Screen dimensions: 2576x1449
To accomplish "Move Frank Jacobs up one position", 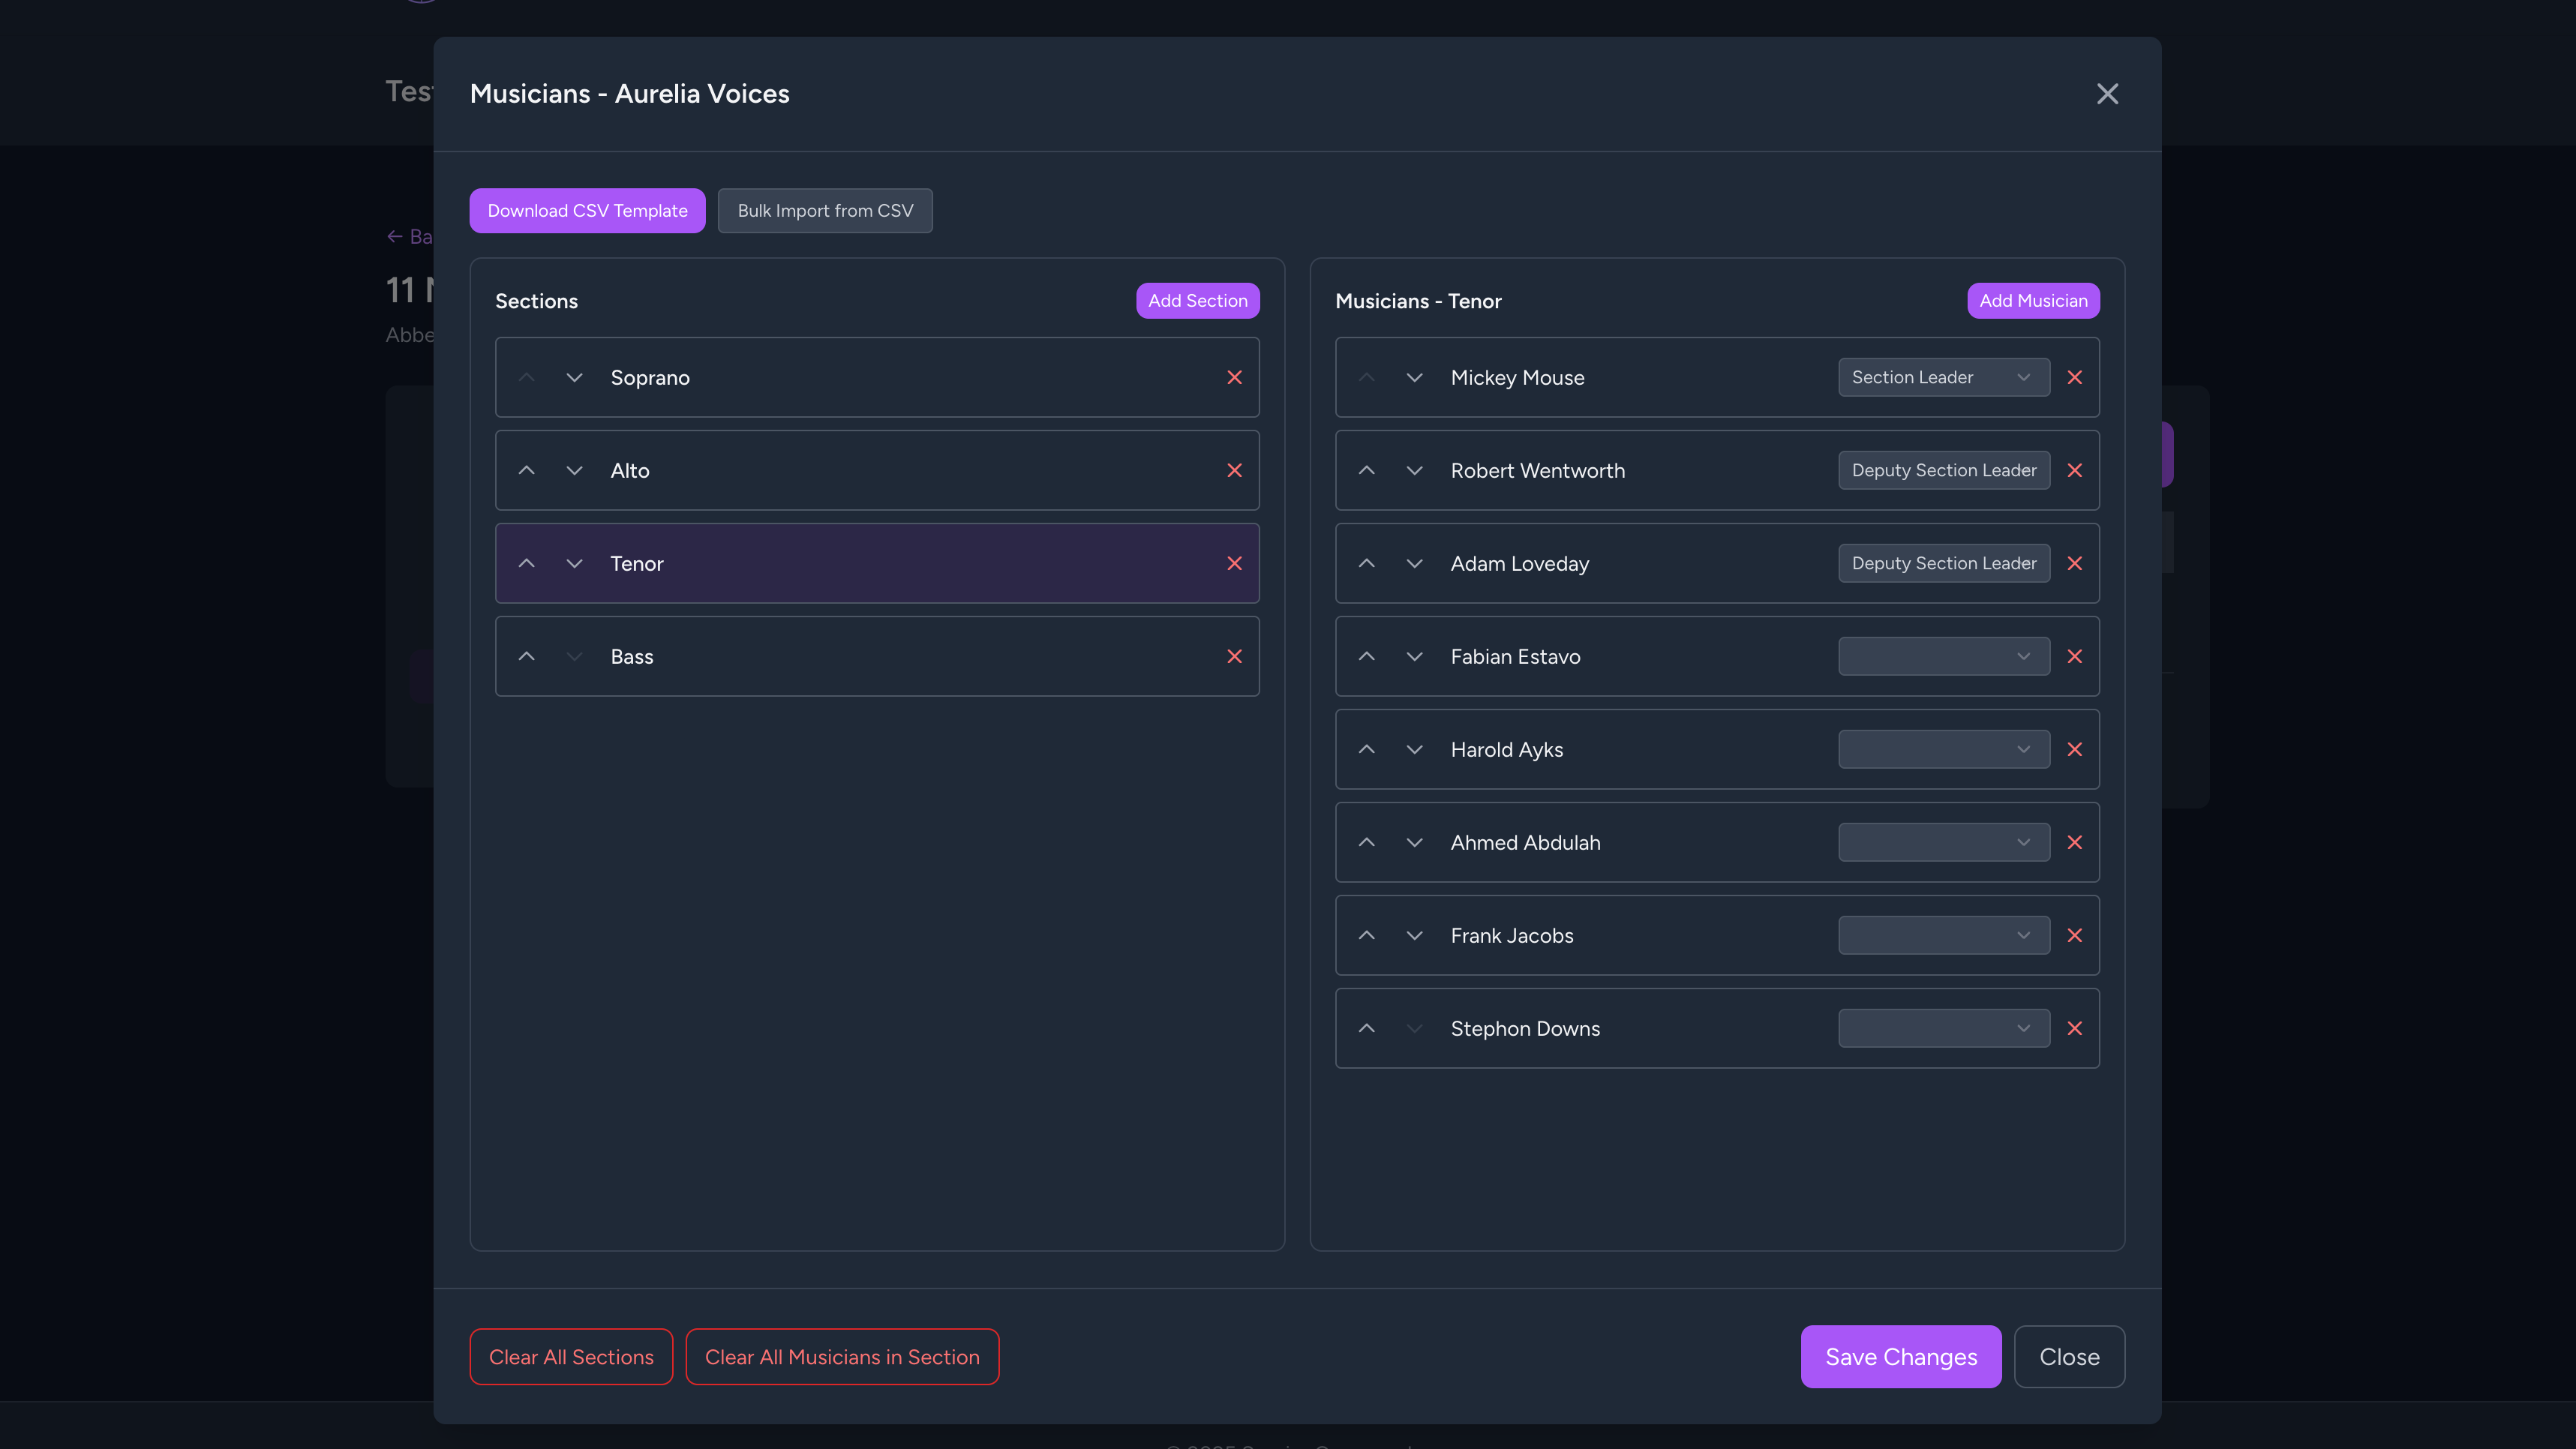I will coord(1366,935).
